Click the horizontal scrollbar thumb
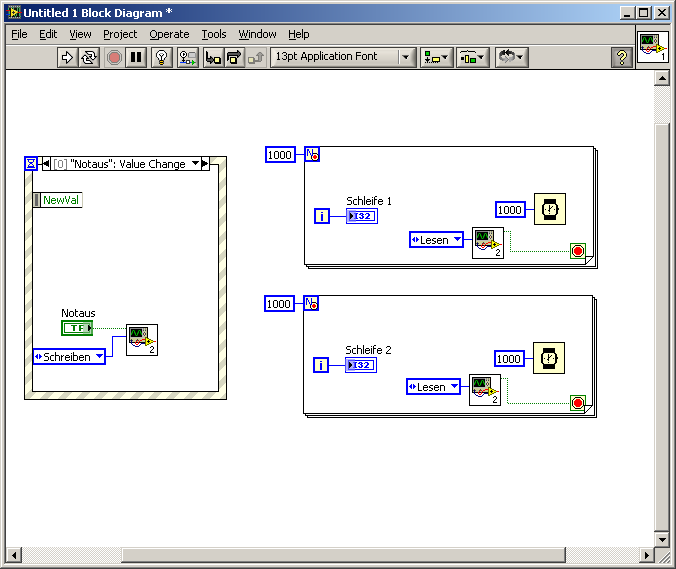 pos(343,555)
